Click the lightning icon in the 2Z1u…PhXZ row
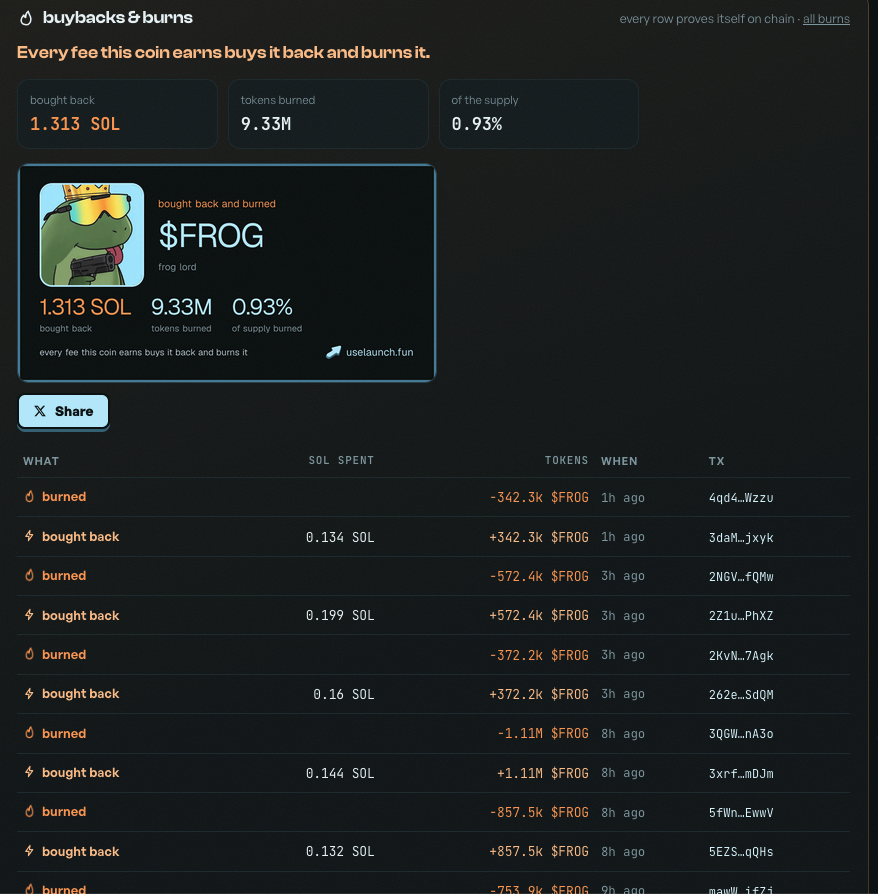The image size is (878, 894). (30, 615)
